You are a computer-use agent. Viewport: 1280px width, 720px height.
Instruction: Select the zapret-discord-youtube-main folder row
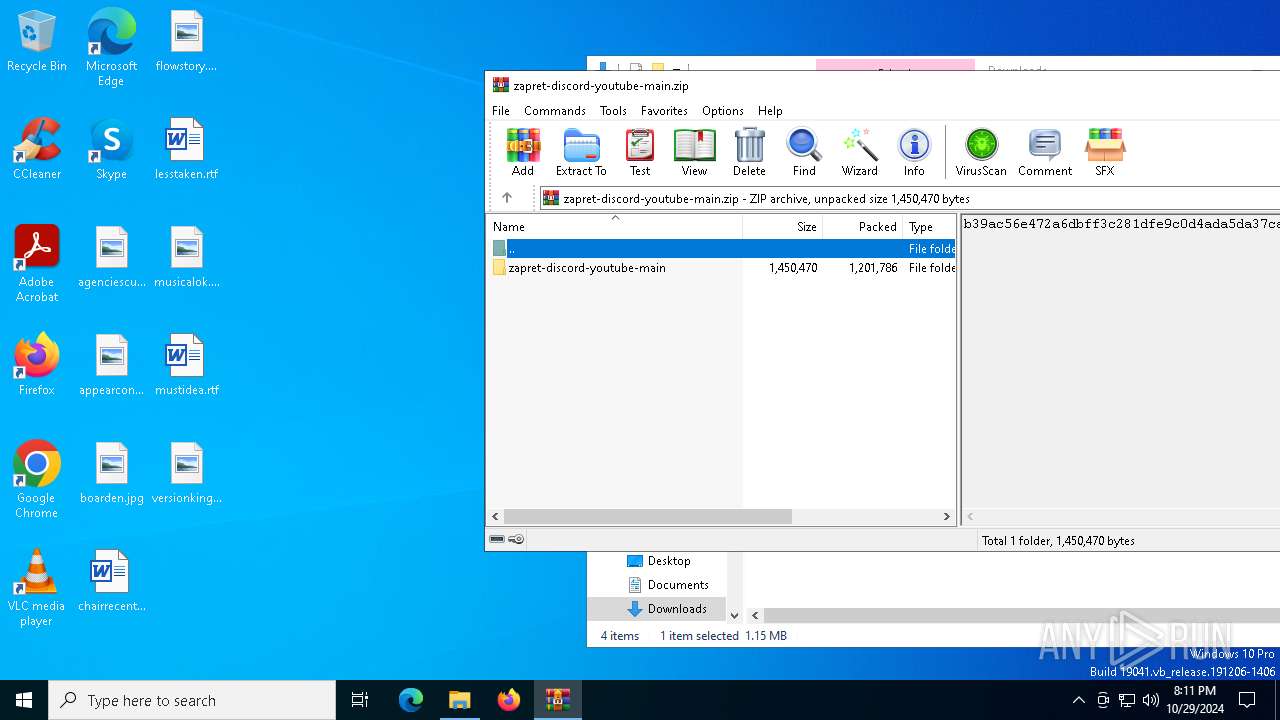pos(721,268)
